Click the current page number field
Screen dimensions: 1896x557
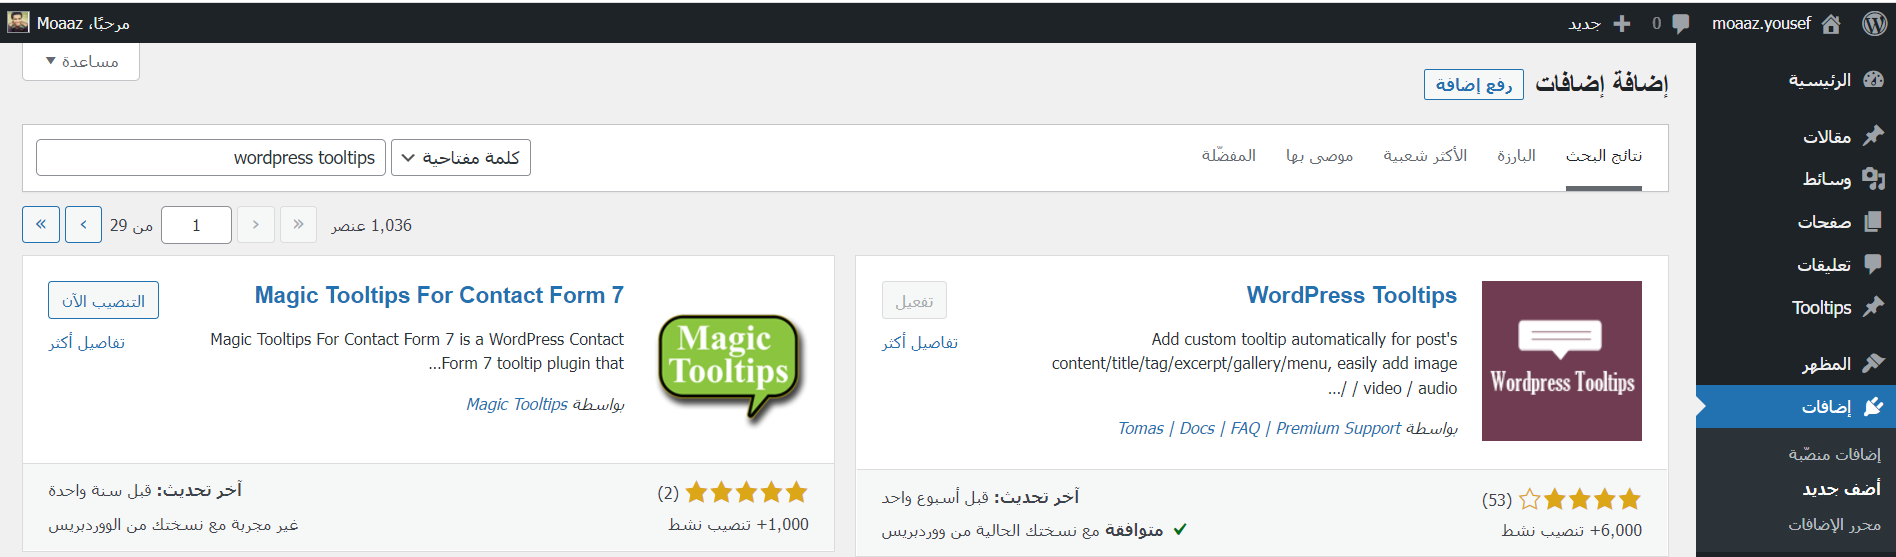(196, 225)
